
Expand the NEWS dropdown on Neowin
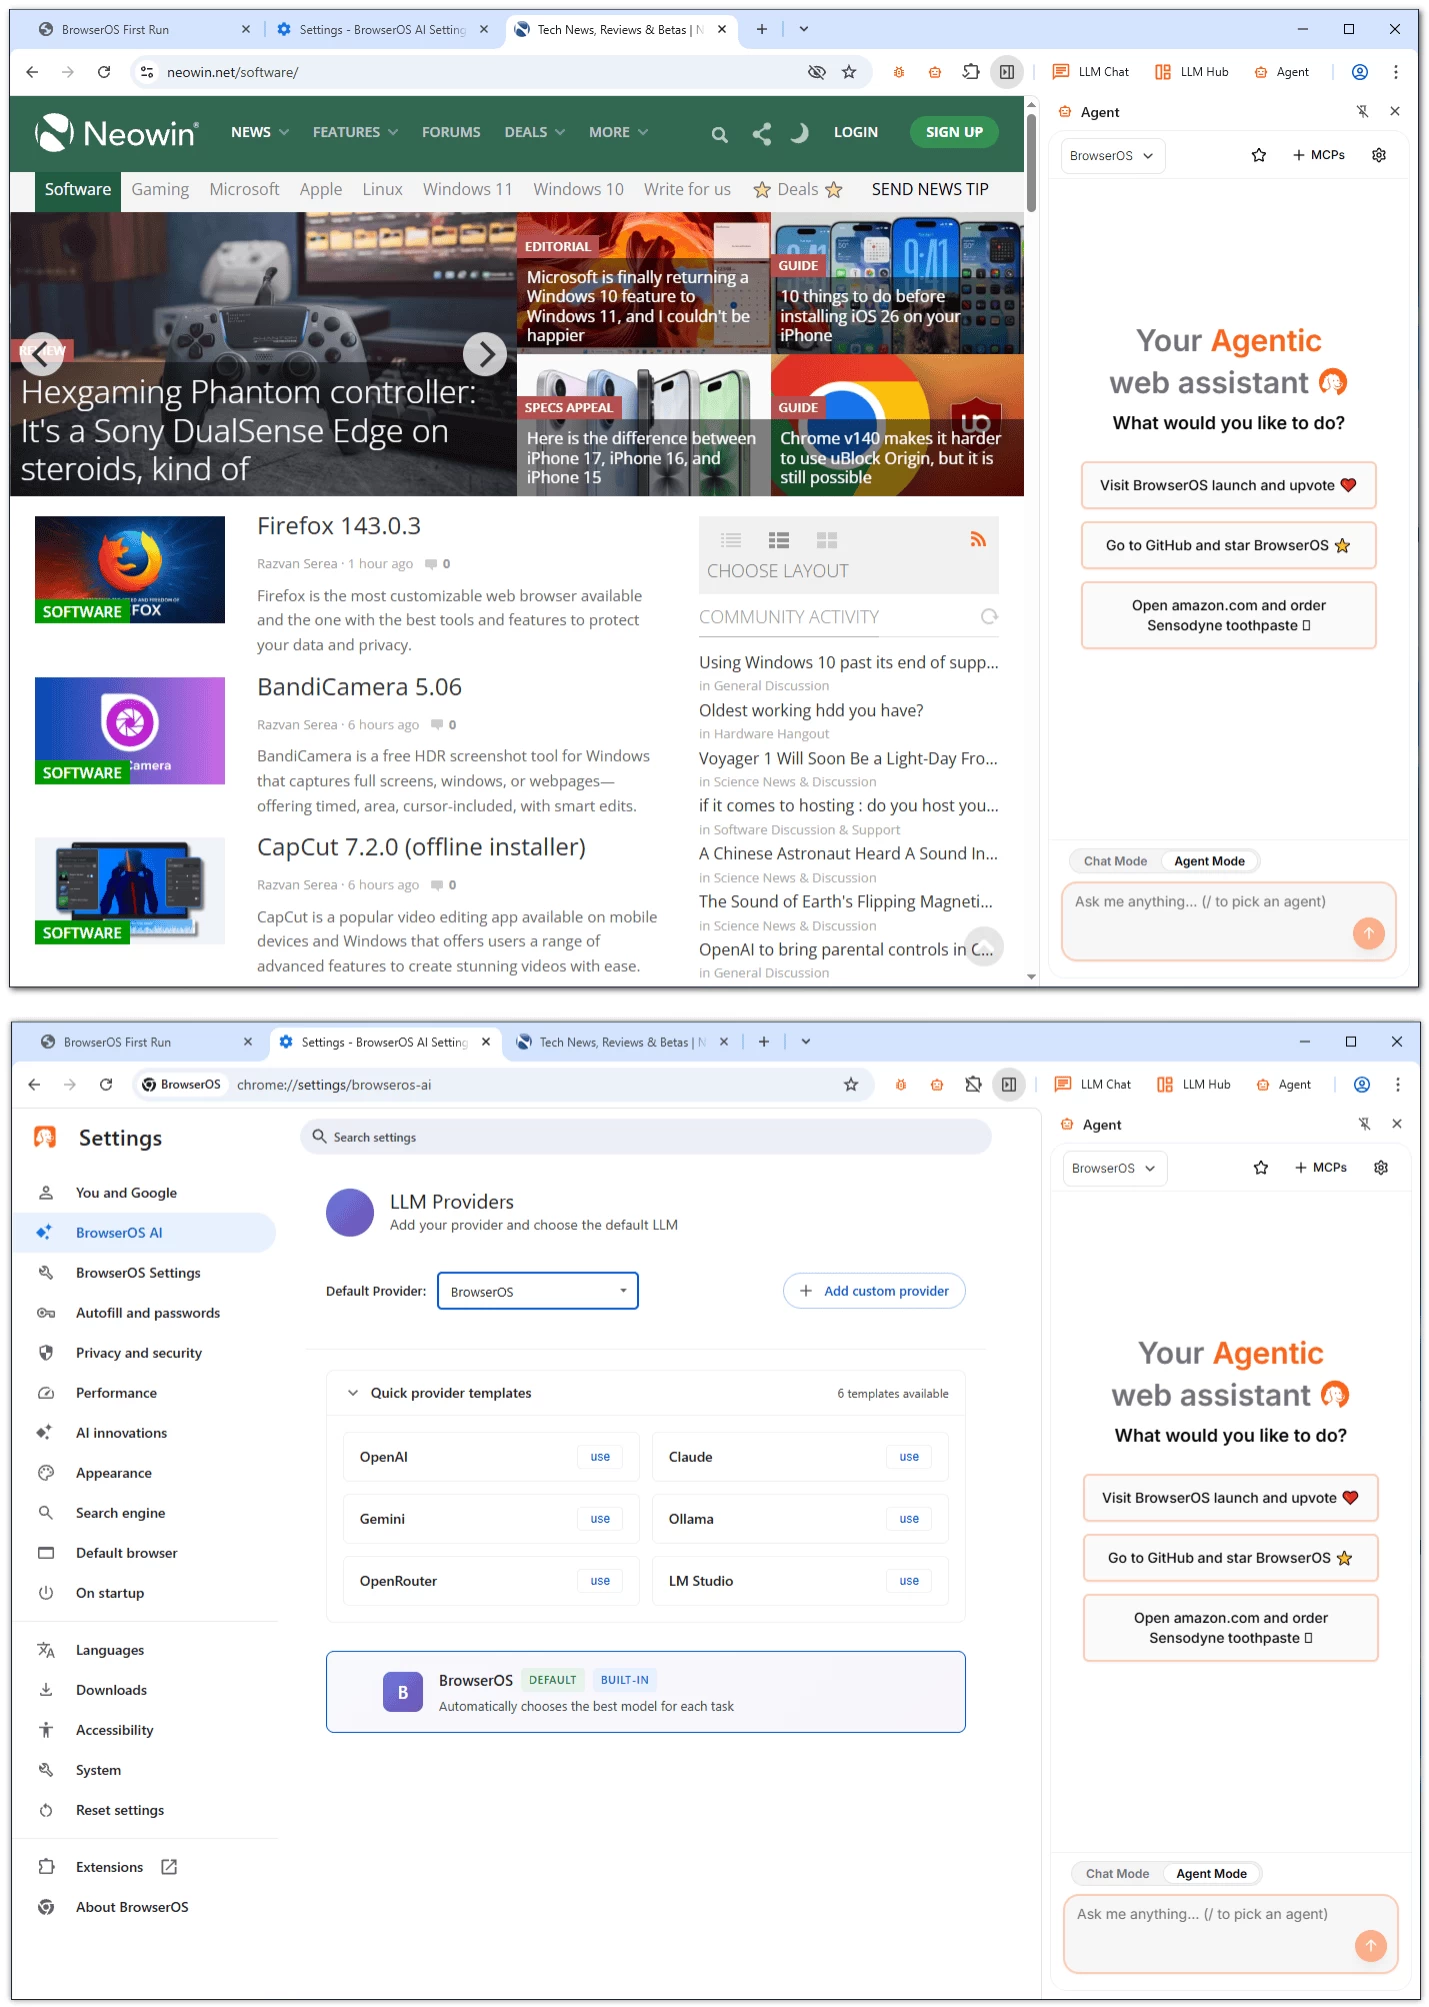click(x=260, y=132)
